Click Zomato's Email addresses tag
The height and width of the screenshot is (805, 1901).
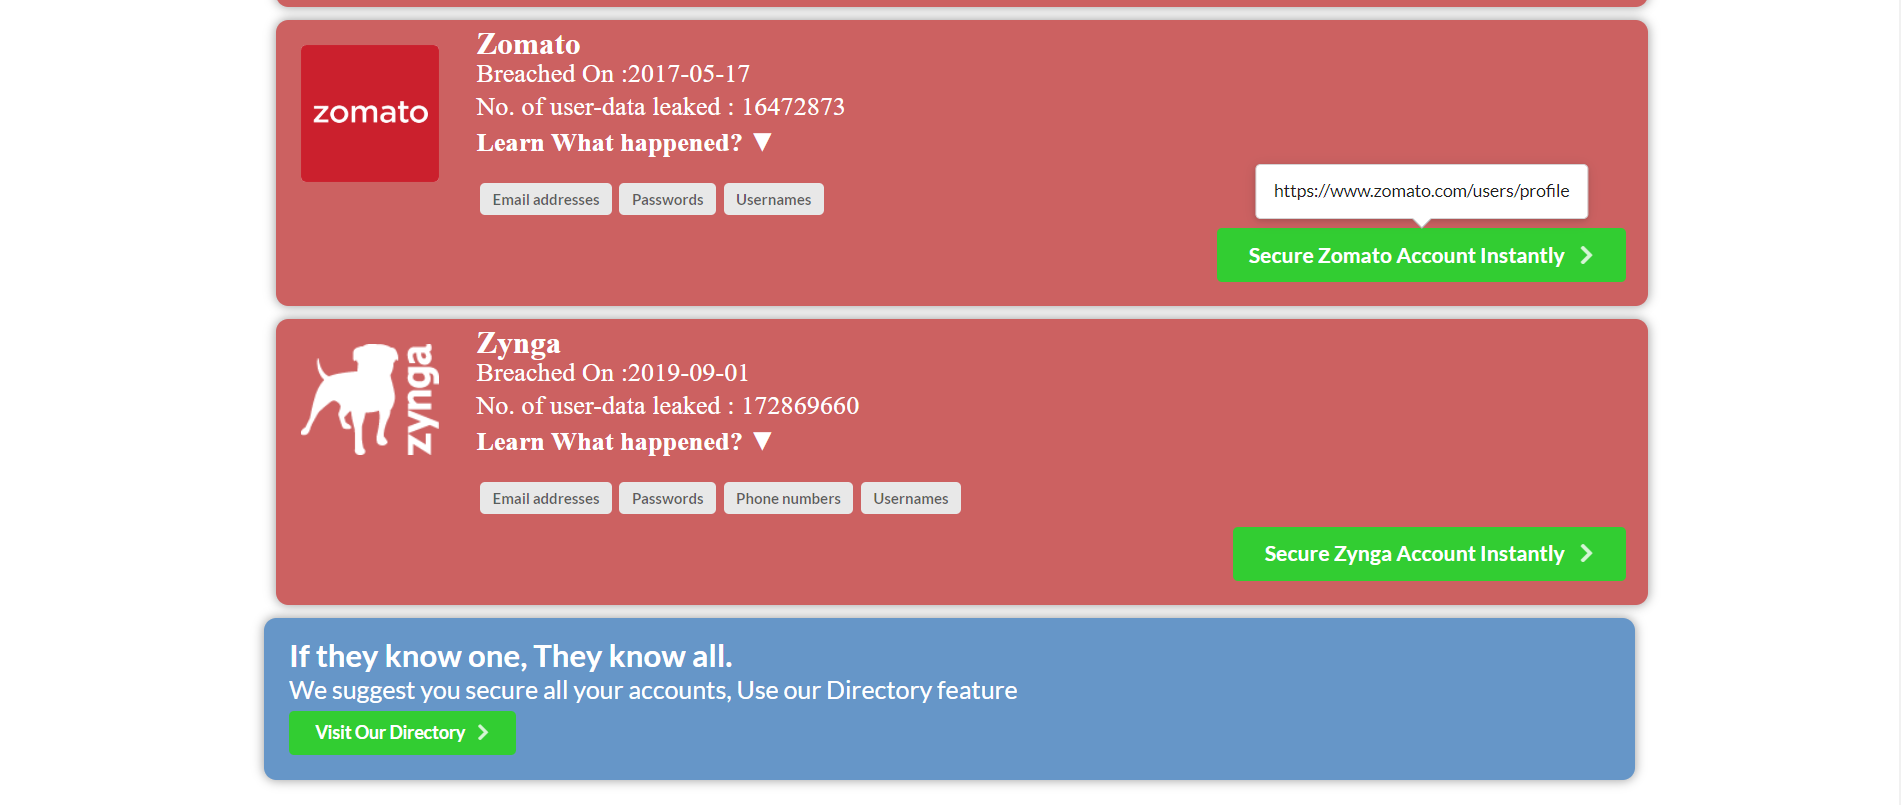point(546,199)
